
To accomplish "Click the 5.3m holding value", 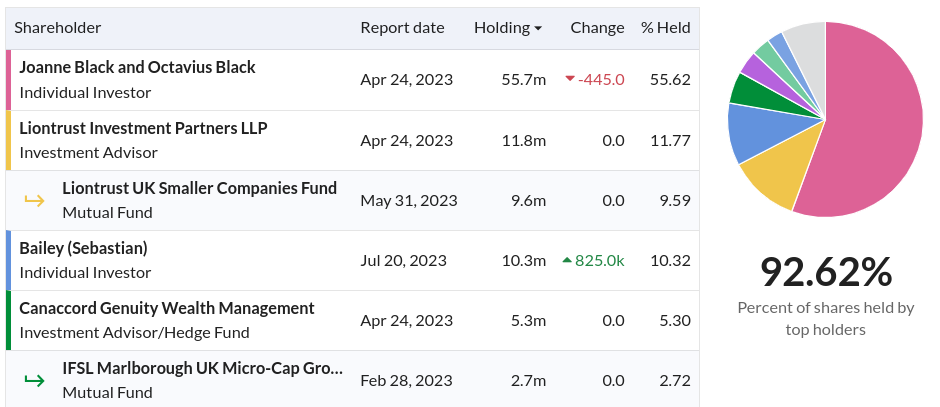I will pyautogui.click(x=529, y=320).
